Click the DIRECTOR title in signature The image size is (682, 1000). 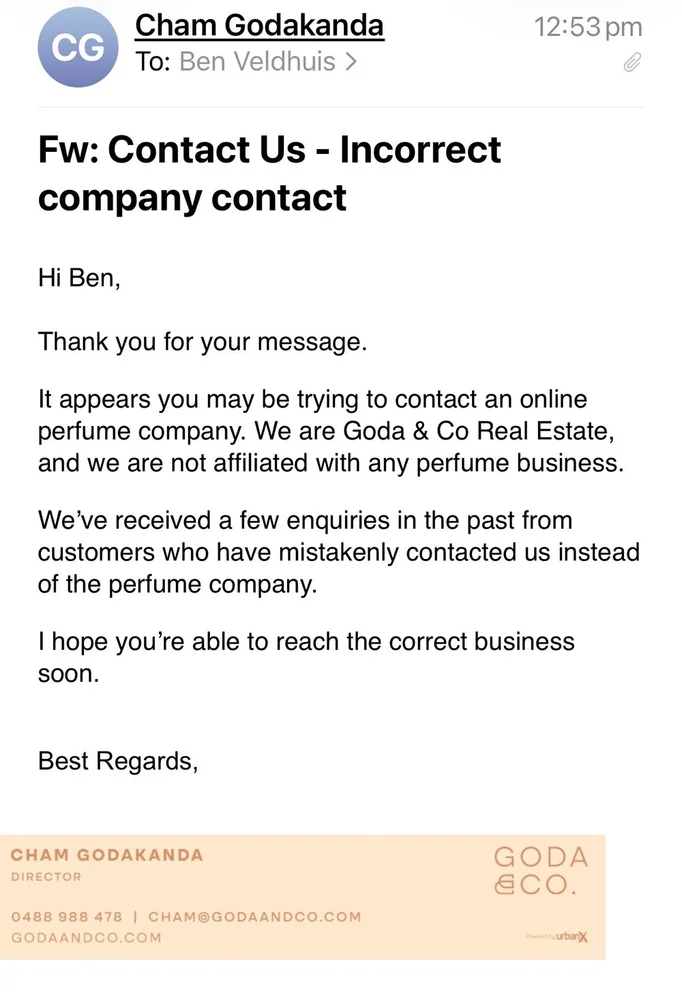46,877
